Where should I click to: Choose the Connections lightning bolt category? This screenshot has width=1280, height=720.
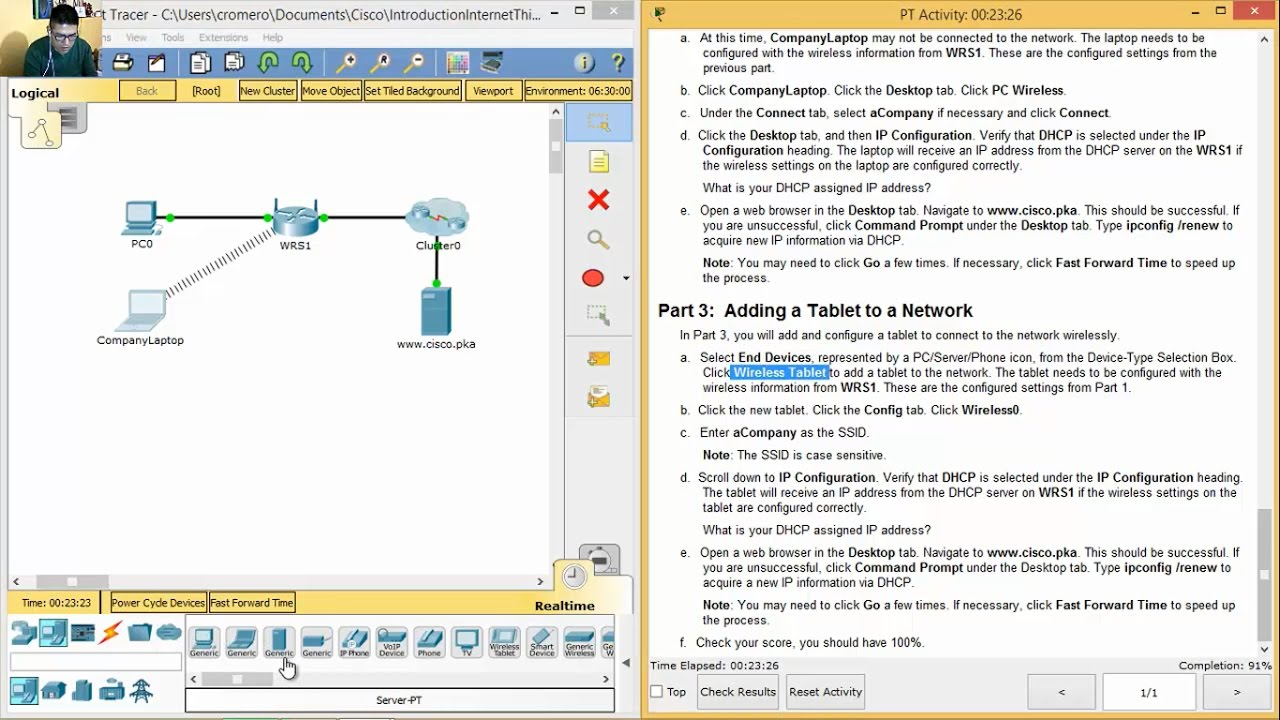click(111, 633)
